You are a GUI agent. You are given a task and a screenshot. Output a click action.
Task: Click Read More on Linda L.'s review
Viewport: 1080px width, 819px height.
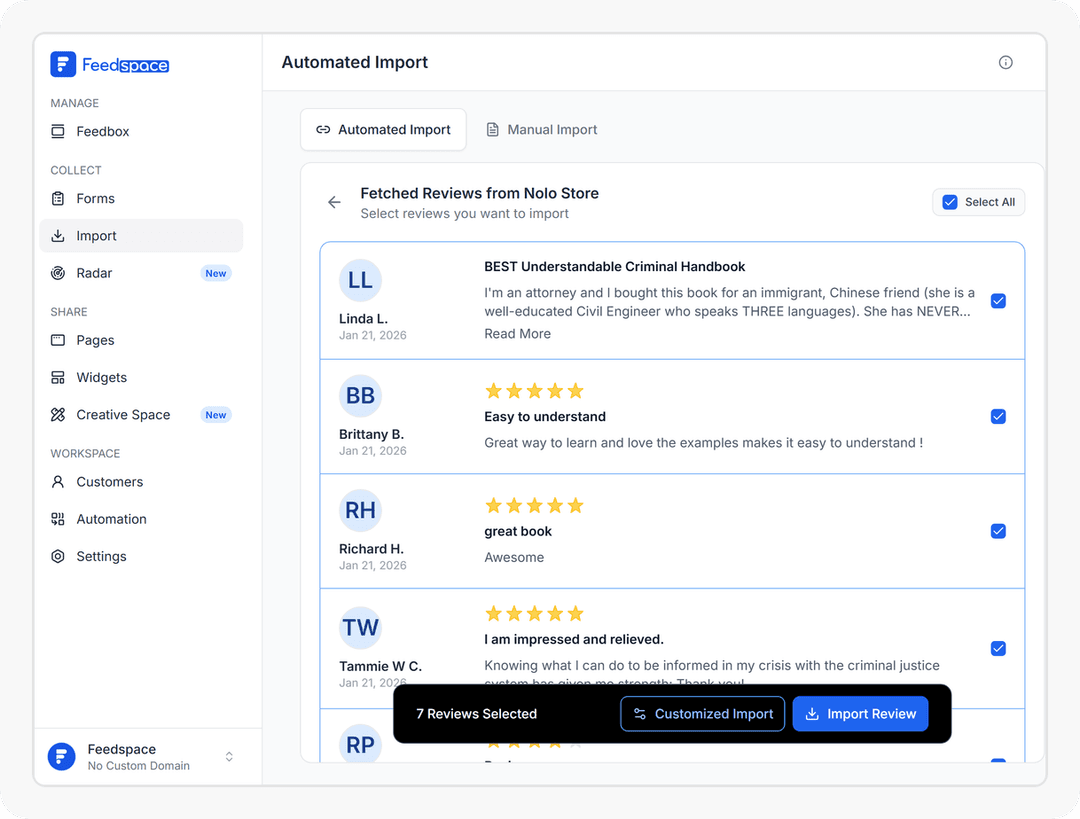pyautogui.click(x=517, y=333)
